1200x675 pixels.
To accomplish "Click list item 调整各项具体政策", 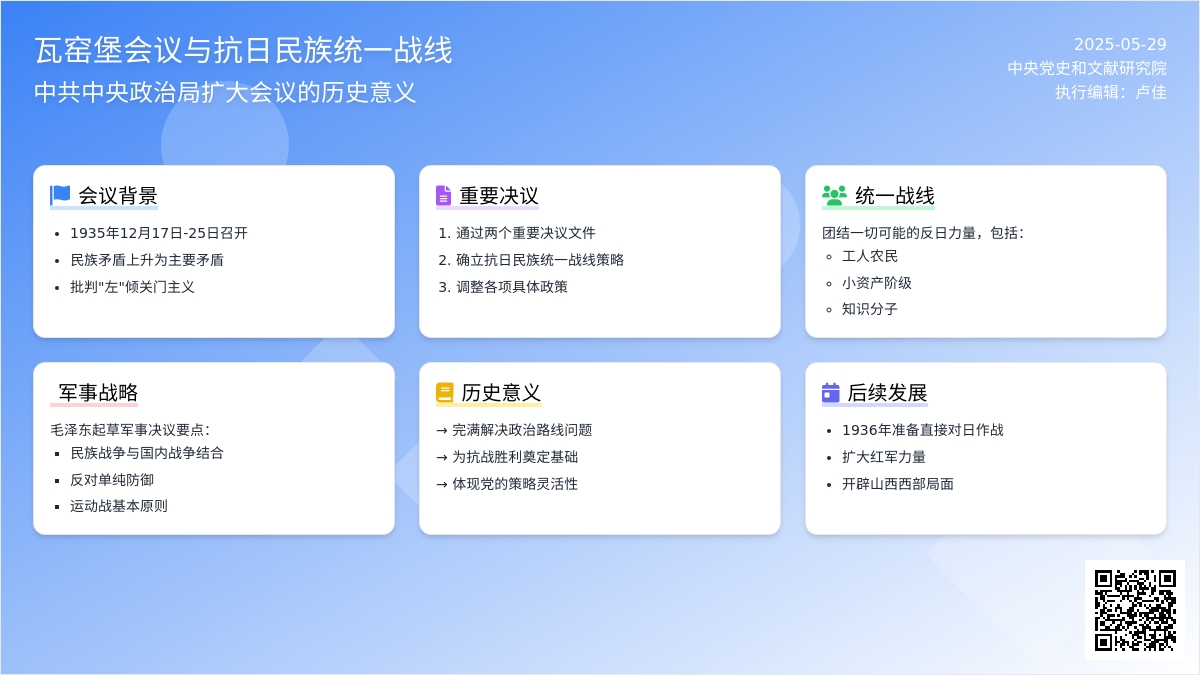I will click(512, 287).
